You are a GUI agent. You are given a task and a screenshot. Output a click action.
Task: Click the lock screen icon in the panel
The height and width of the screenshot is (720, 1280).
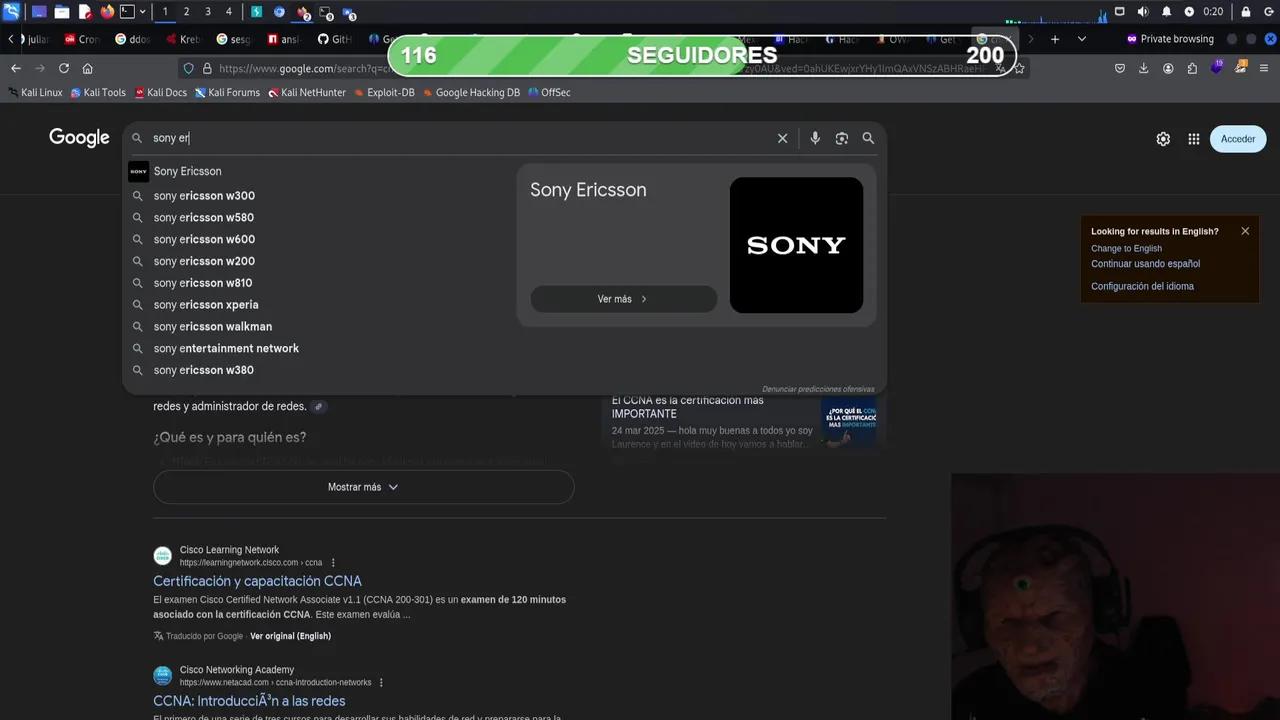pyautogui.click(x=1246, y=12)
